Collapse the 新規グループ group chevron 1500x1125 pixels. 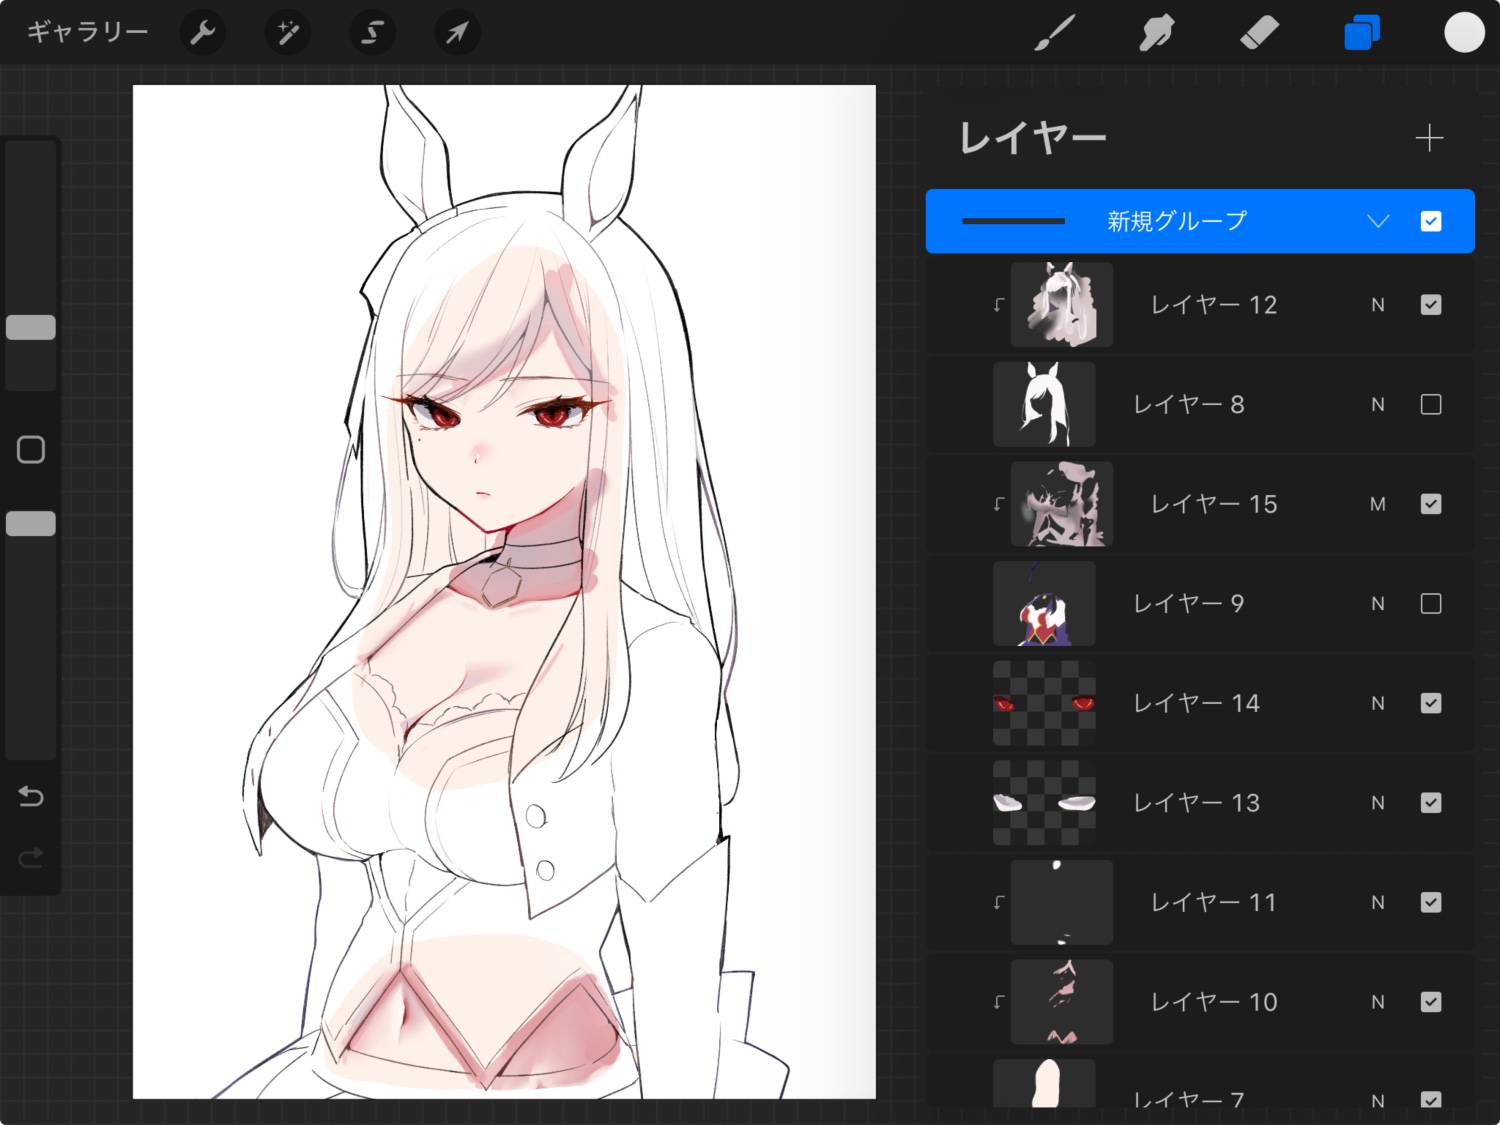(x=1378, y=221)
